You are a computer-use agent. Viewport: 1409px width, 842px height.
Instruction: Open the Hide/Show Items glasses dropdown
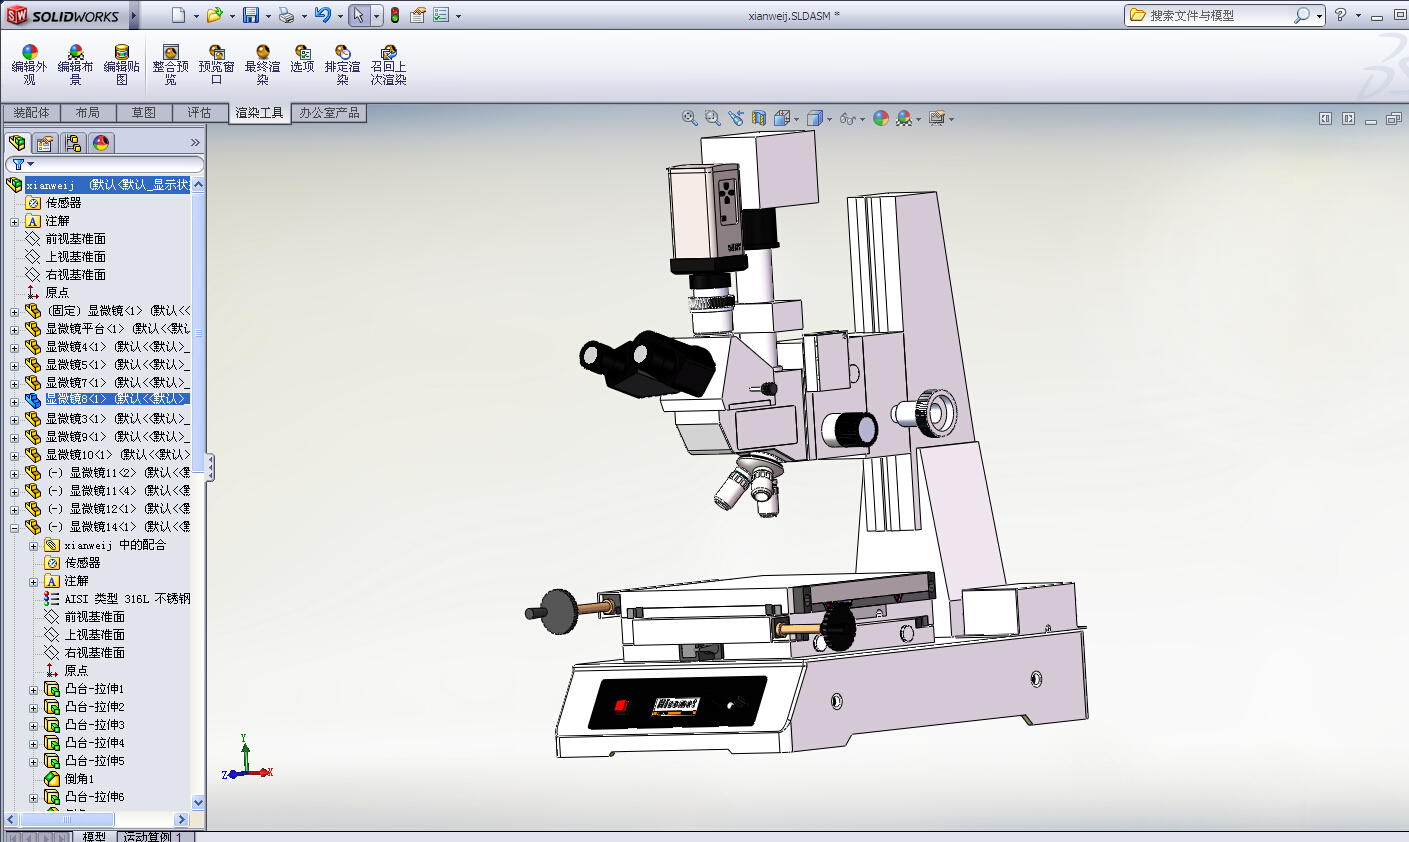(850, 118)
